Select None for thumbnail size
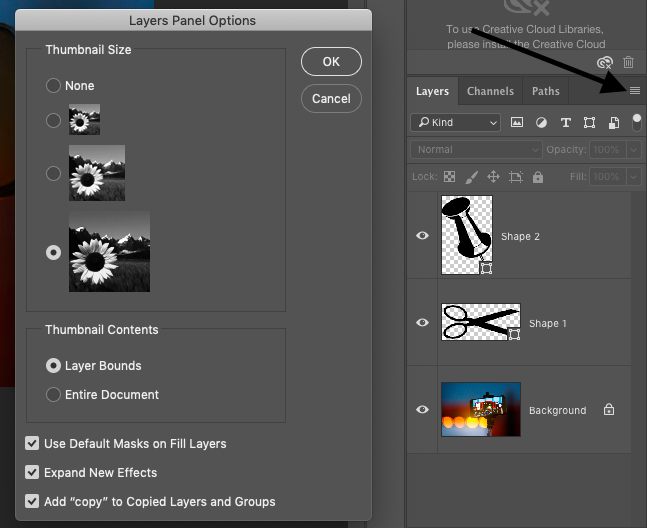 [x=54, y=86]
